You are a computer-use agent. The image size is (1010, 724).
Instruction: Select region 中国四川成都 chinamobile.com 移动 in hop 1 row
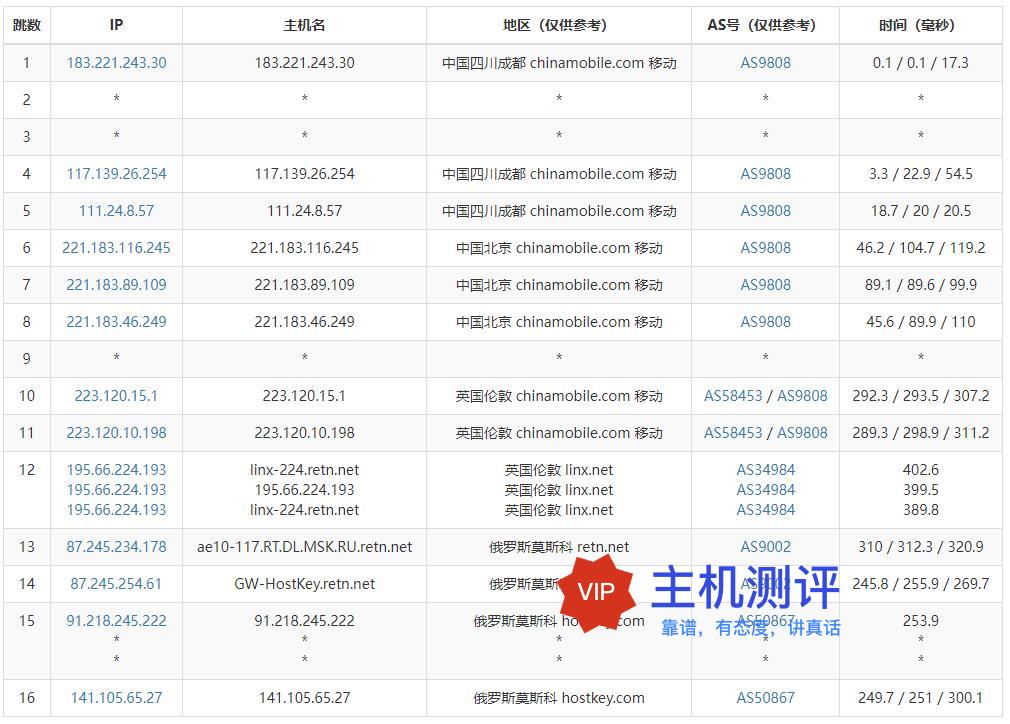[558, 62]
